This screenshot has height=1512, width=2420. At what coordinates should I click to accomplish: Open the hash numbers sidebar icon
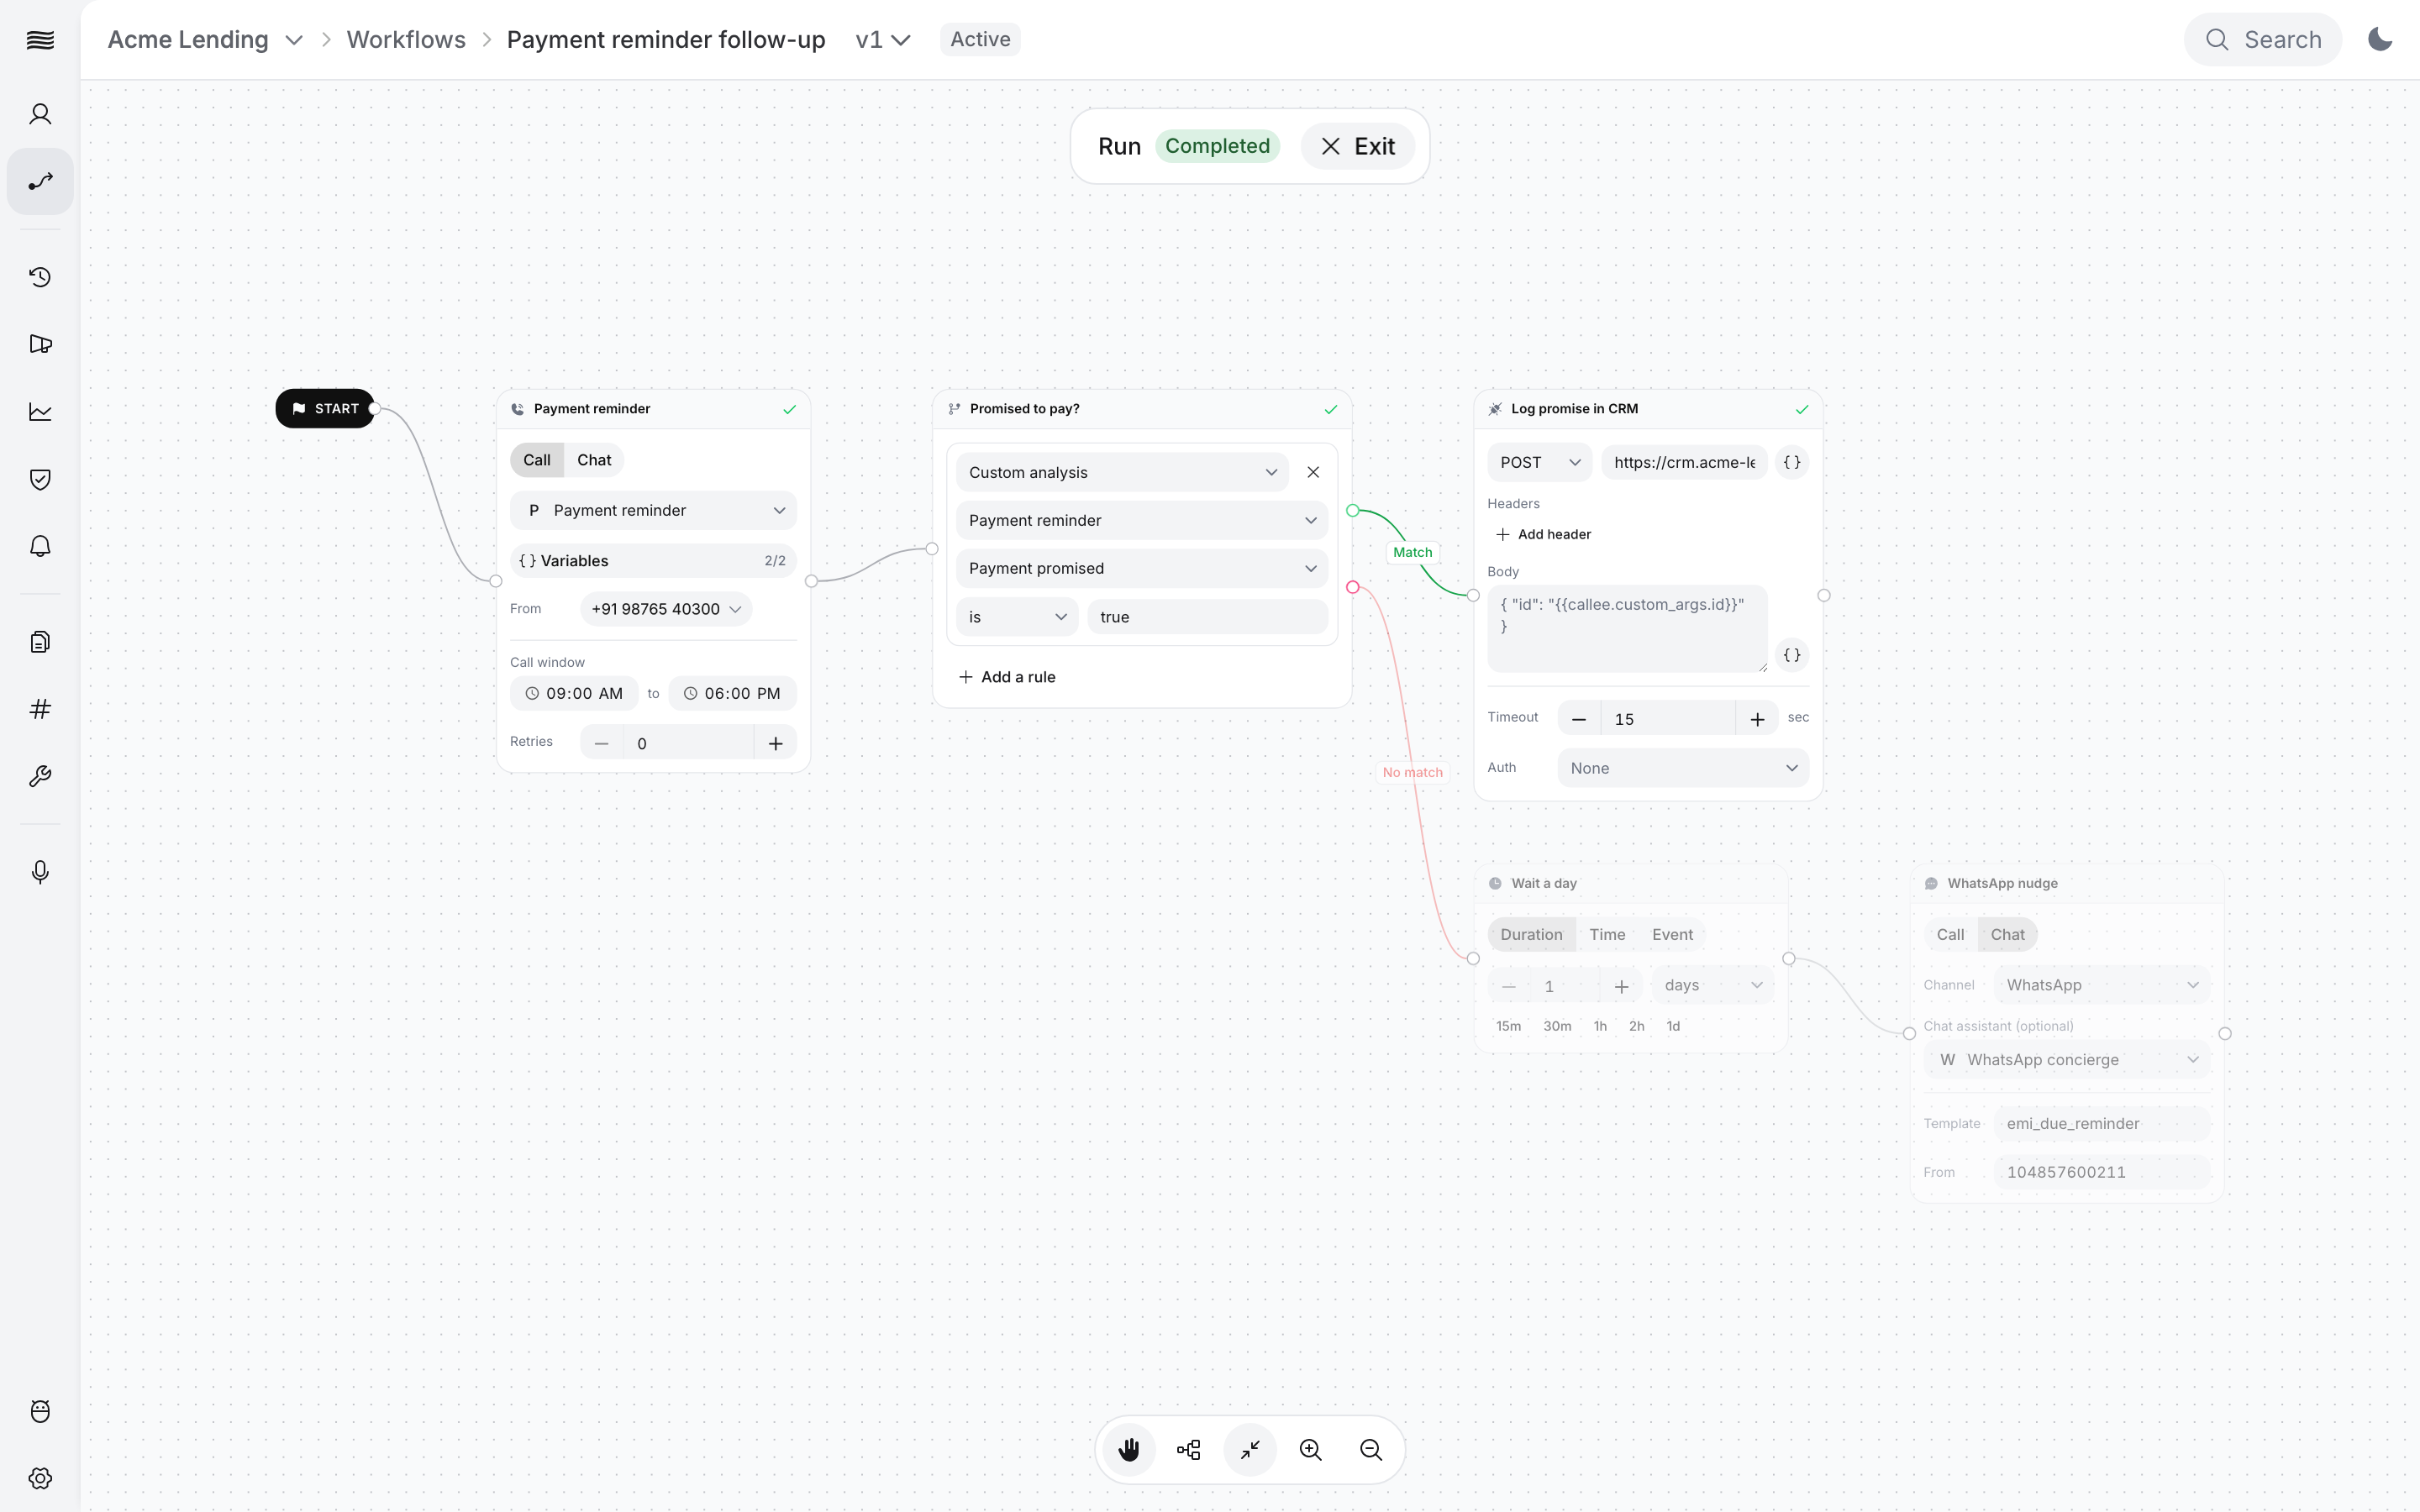(x=40, y=709)
